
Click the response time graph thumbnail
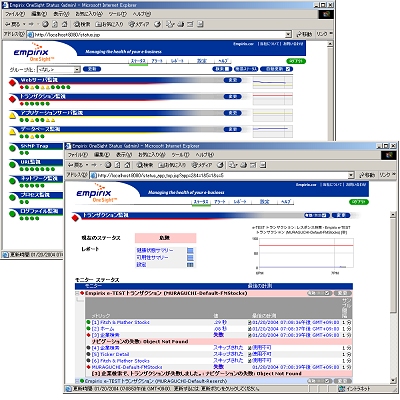(x=303, y=253)
